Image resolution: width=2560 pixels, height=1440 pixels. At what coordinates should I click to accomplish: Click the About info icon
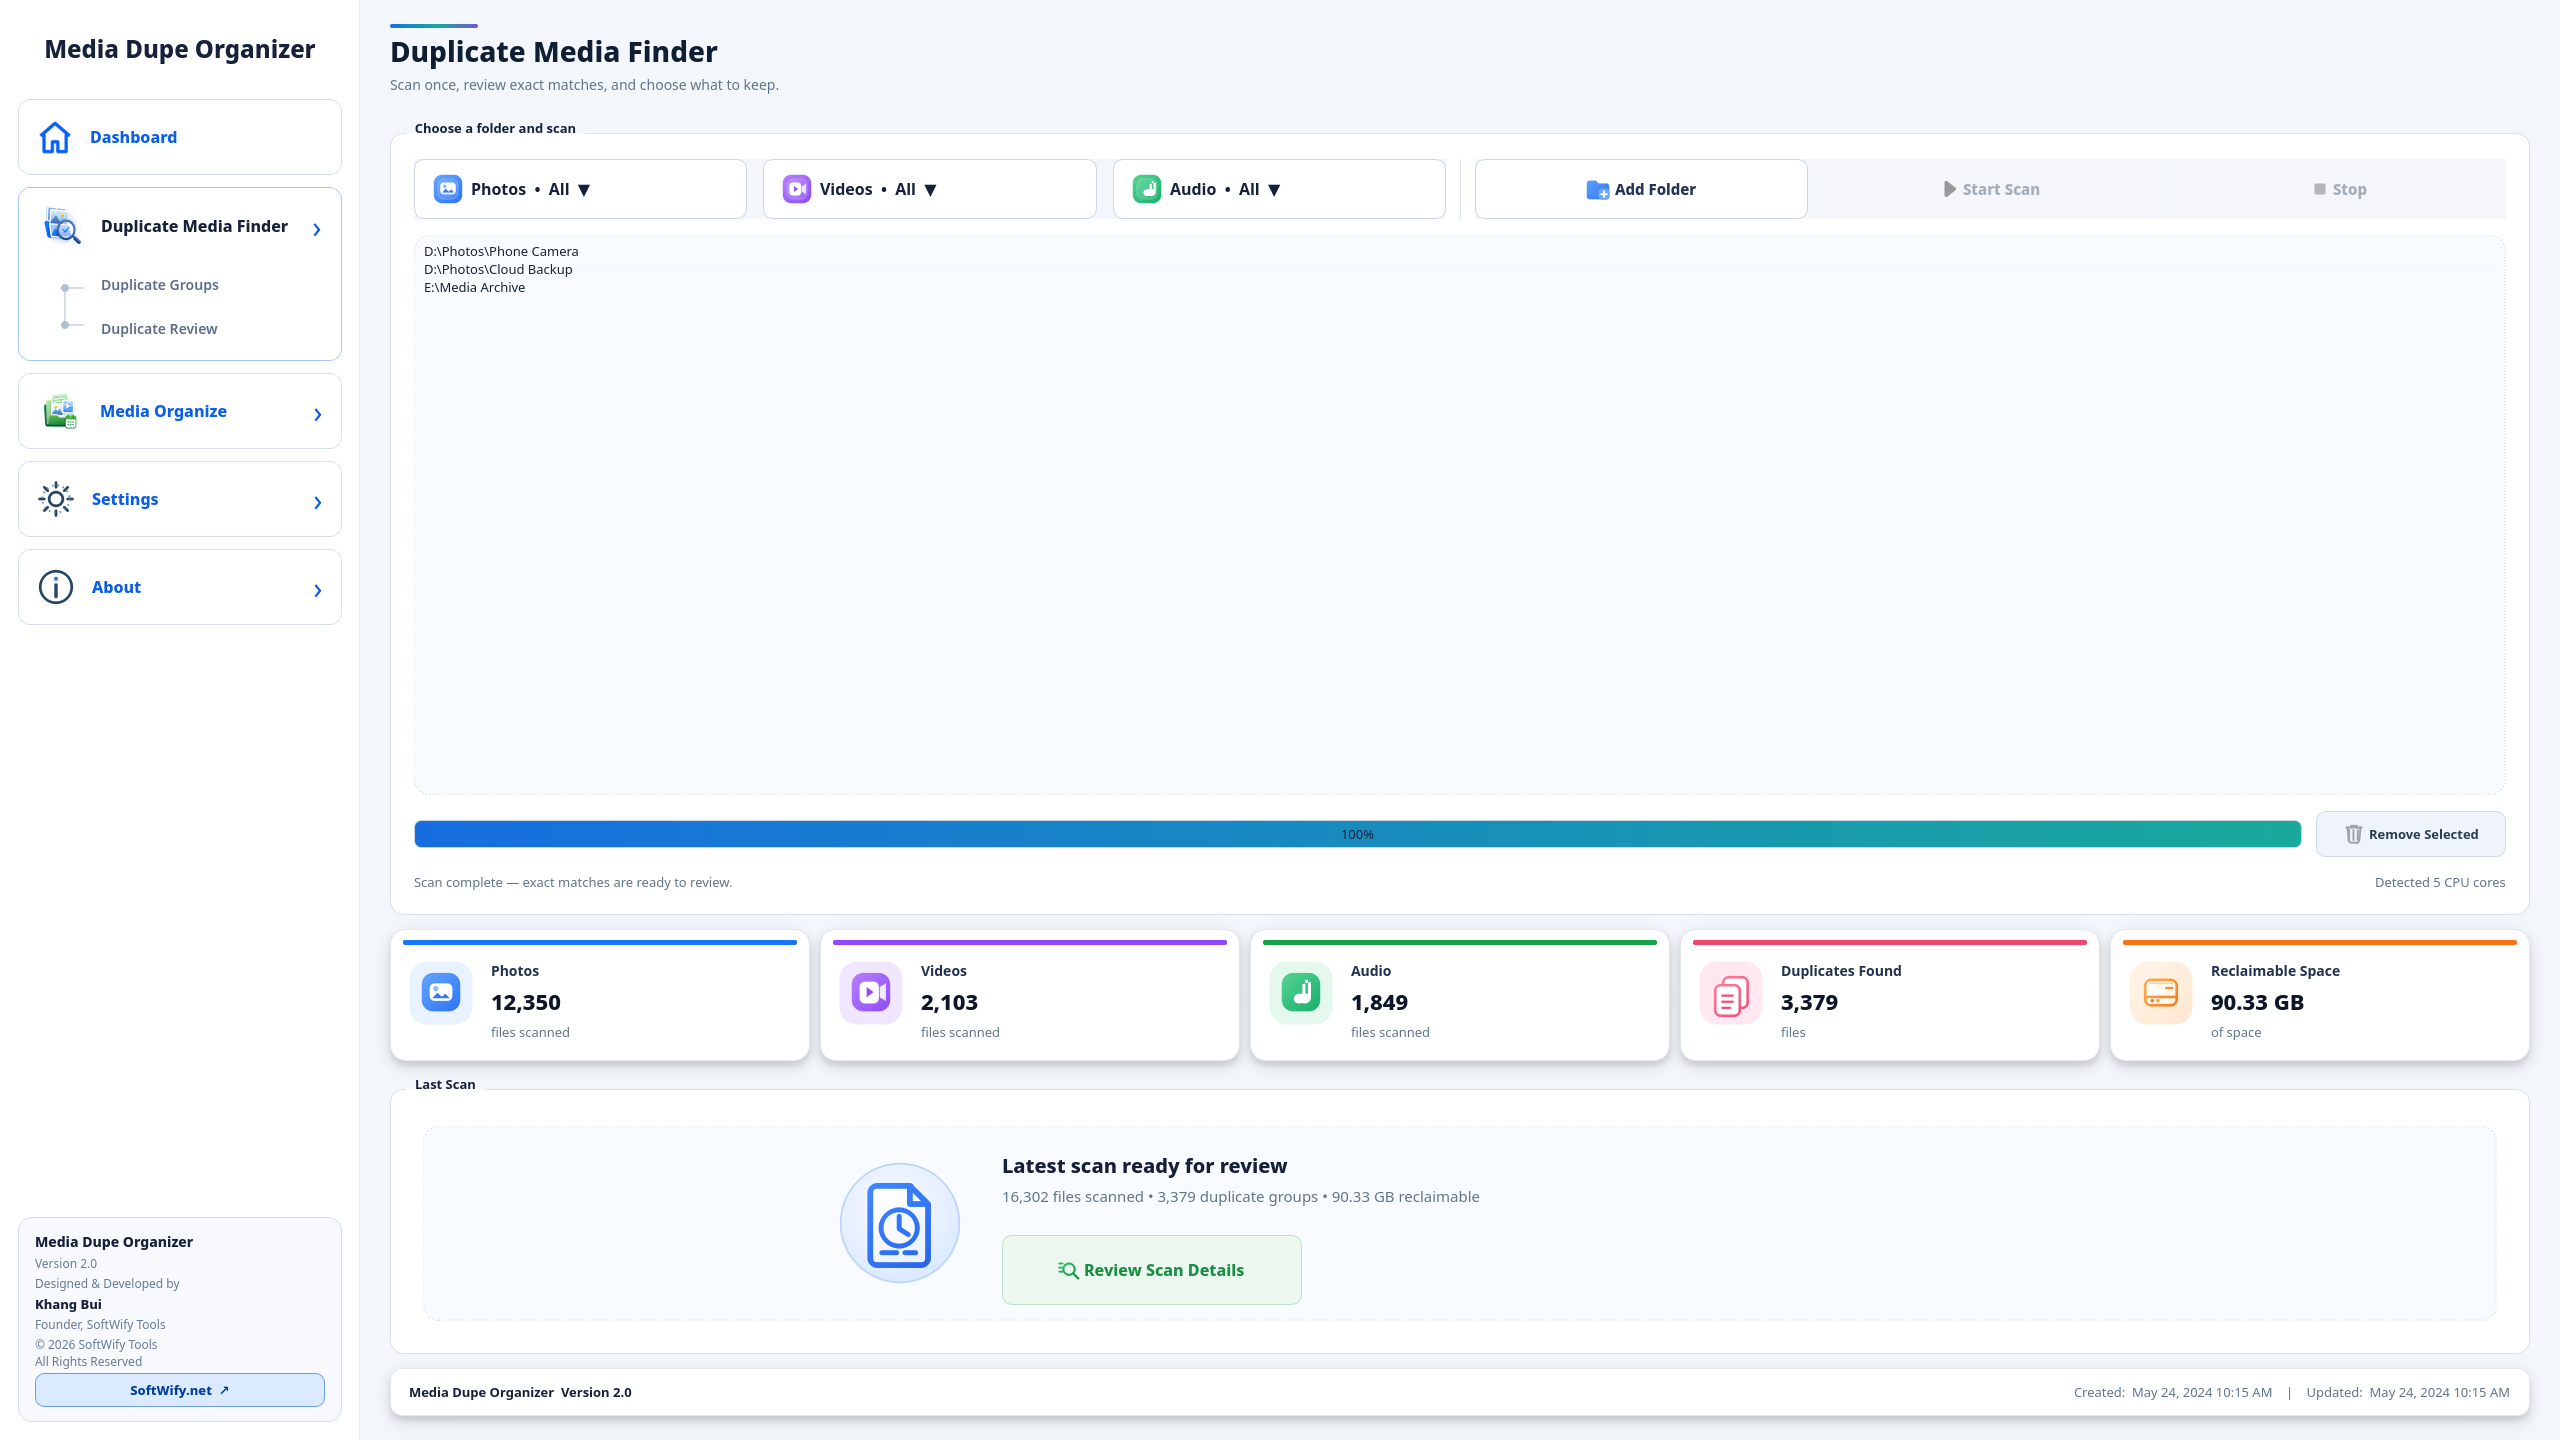pyautogui.click(x=56, y=587)
